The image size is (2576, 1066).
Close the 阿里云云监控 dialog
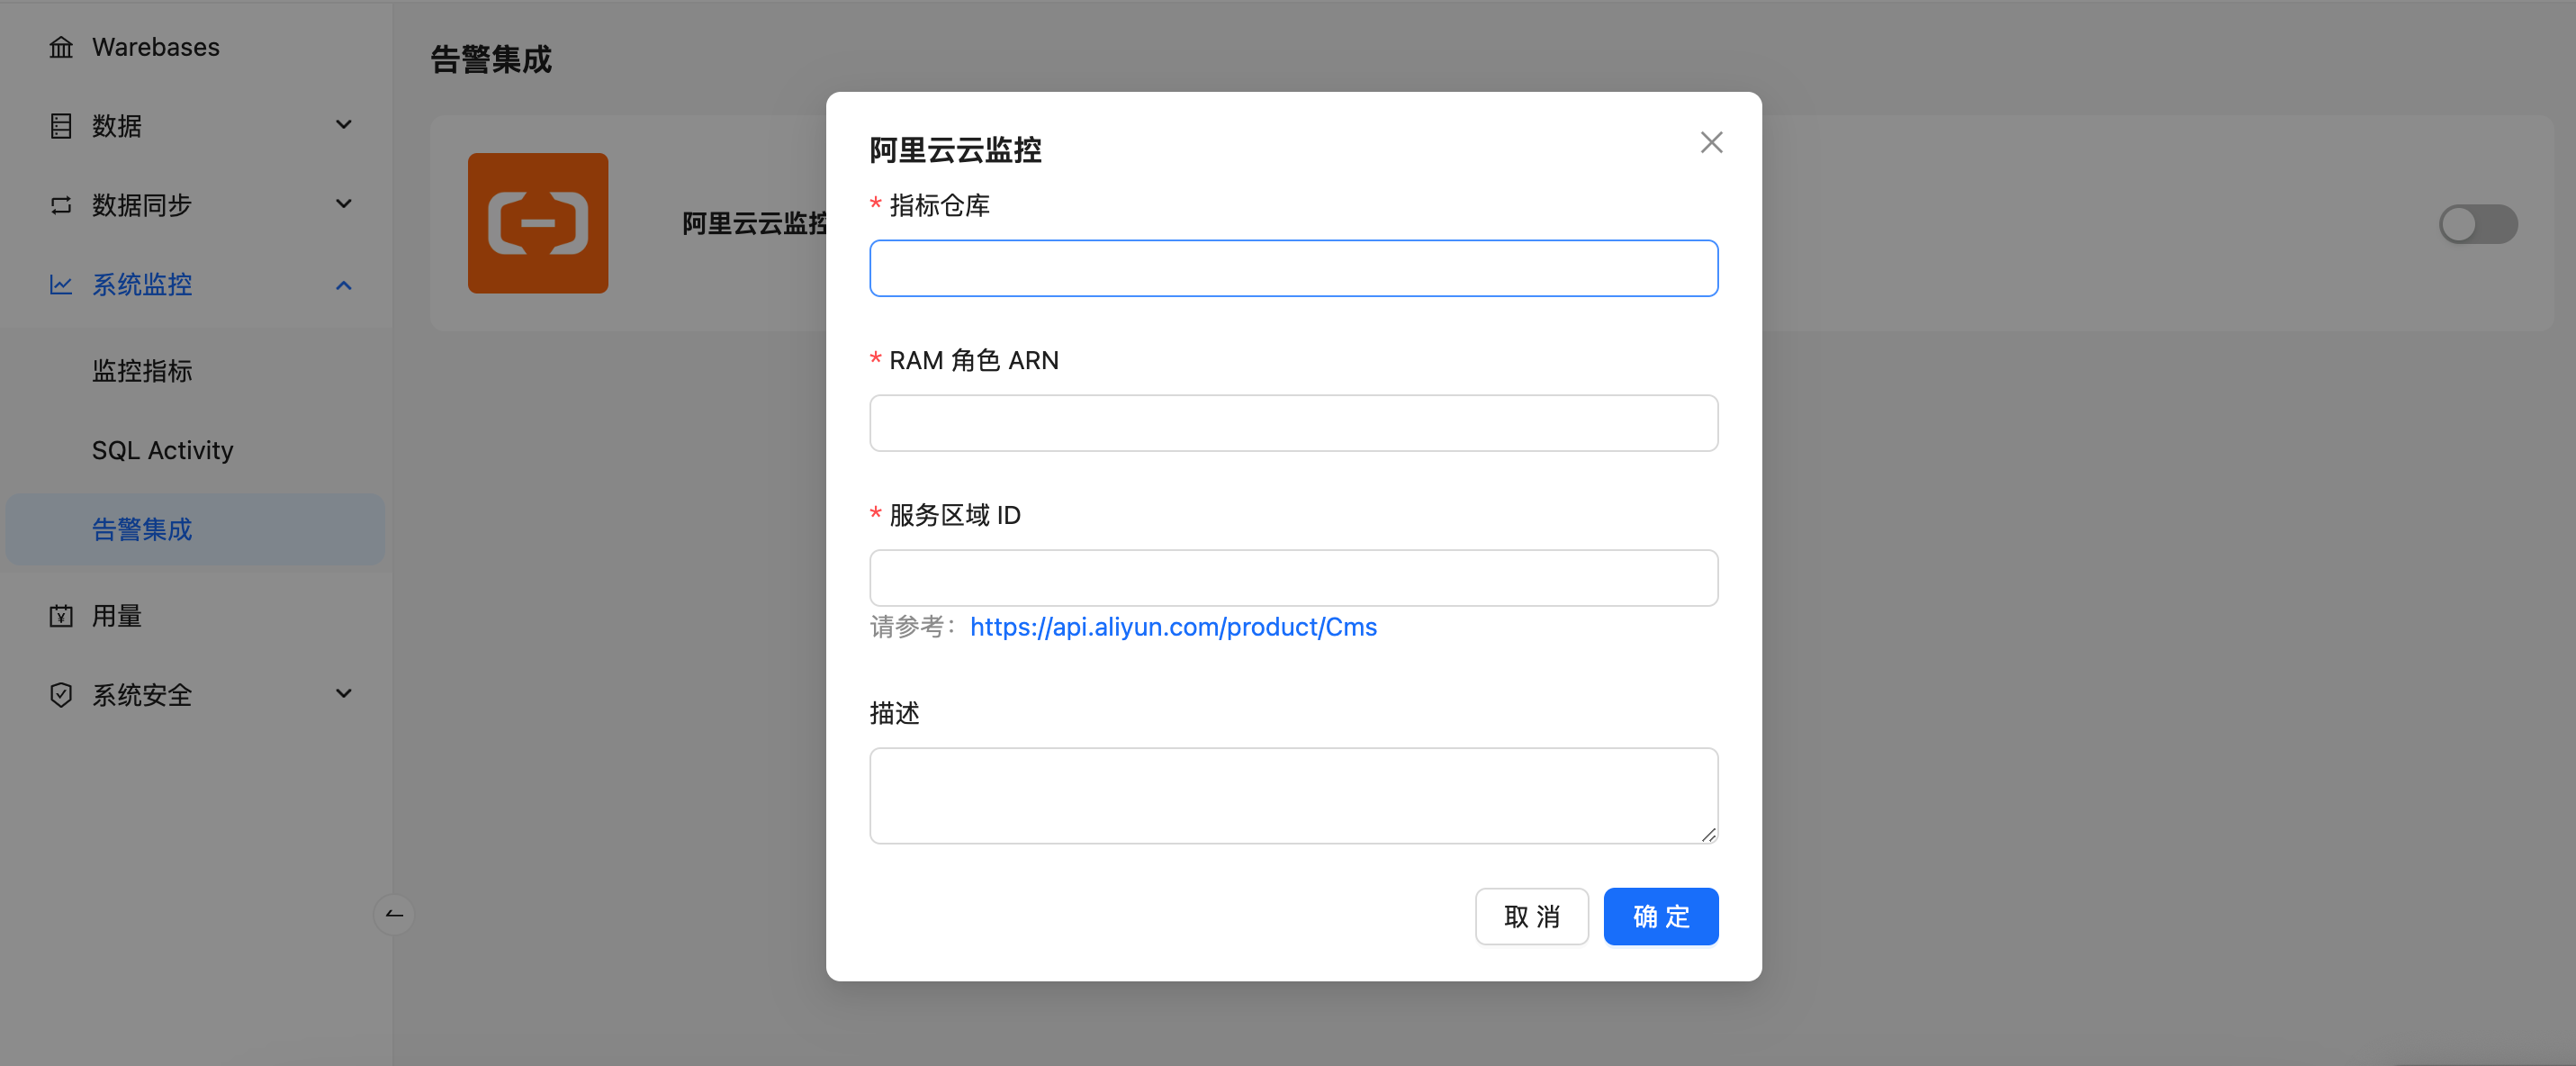tap(1711, 142)
